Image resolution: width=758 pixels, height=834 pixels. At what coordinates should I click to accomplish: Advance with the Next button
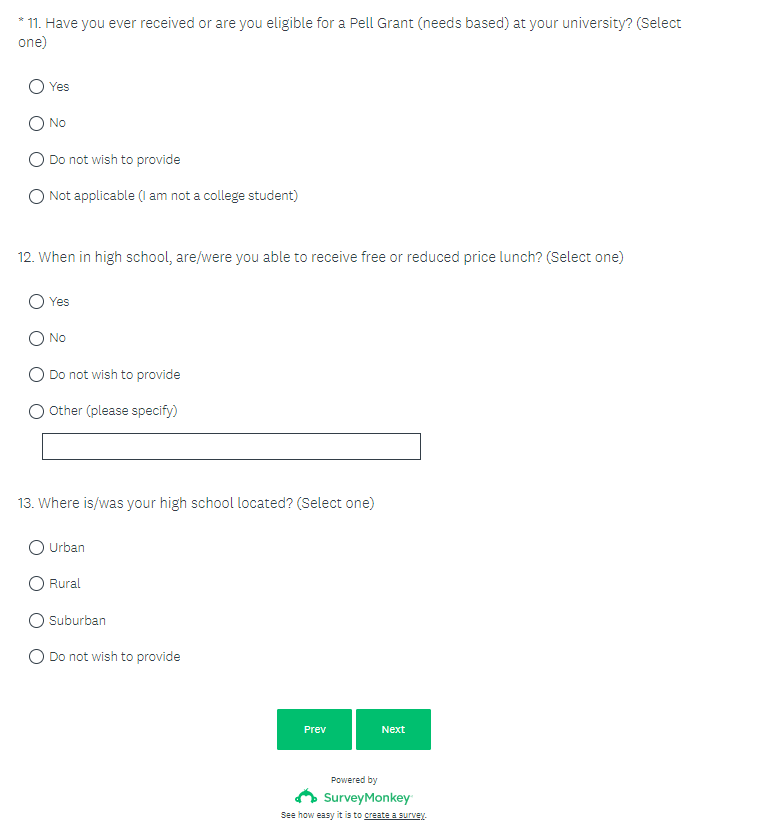click(393, 730)
